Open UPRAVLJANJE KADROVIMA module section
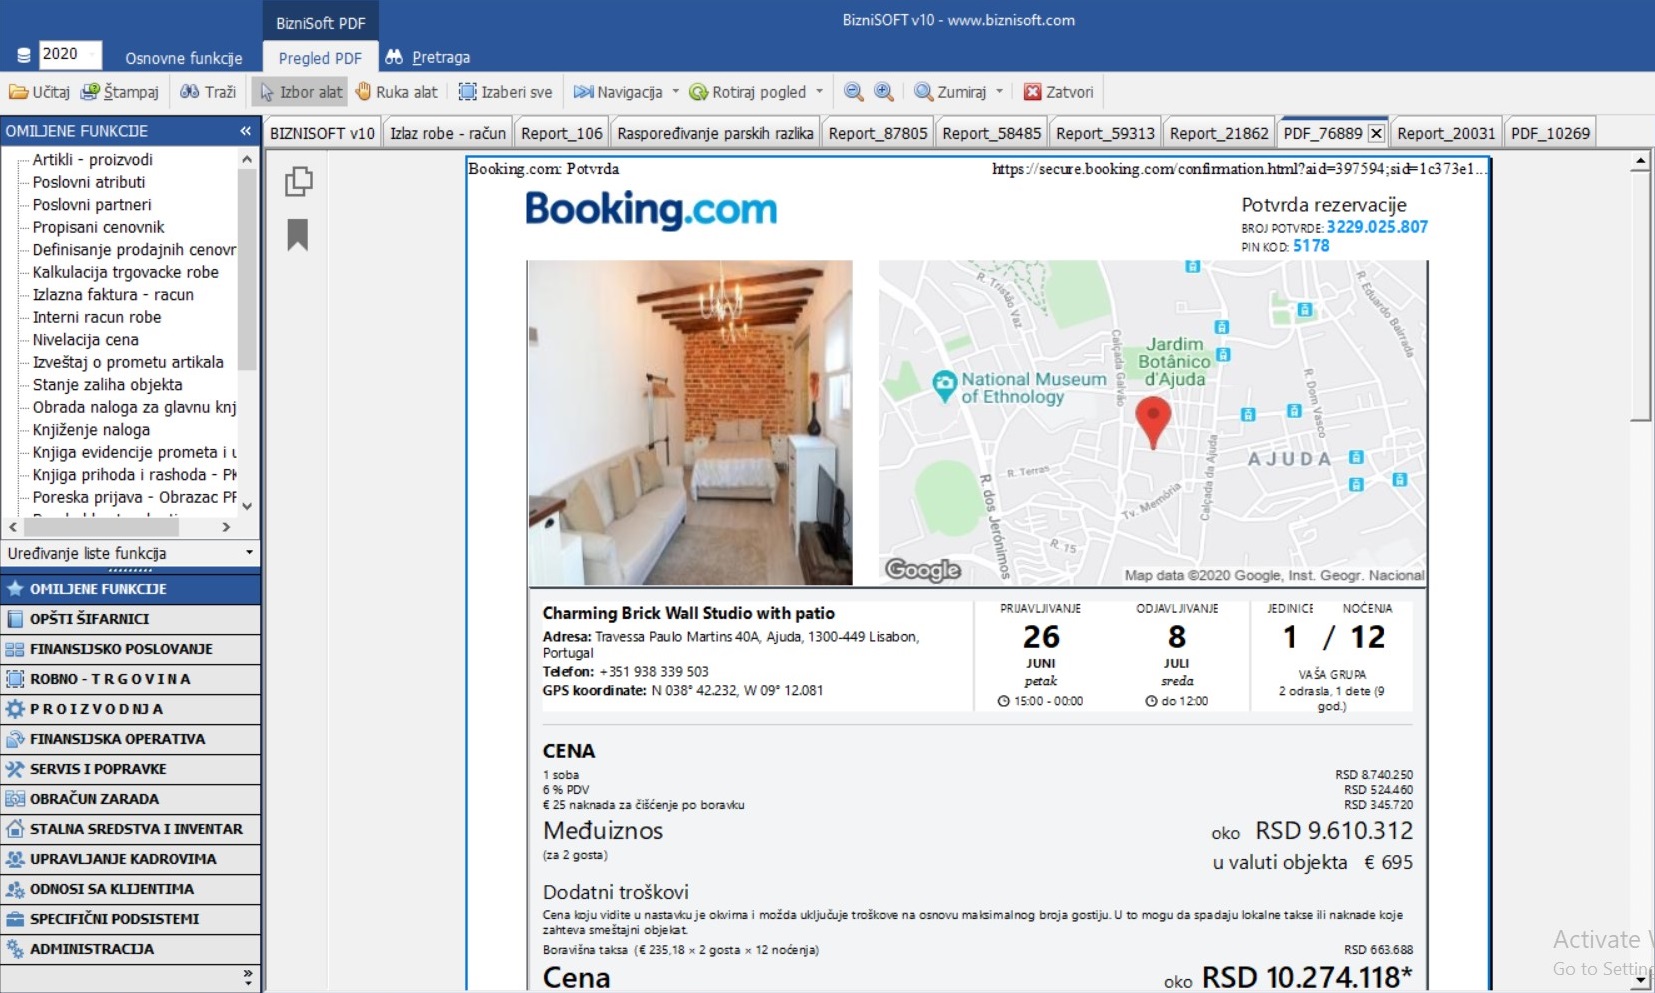This screenshot has width=1655, height=993. pos(130,859)
